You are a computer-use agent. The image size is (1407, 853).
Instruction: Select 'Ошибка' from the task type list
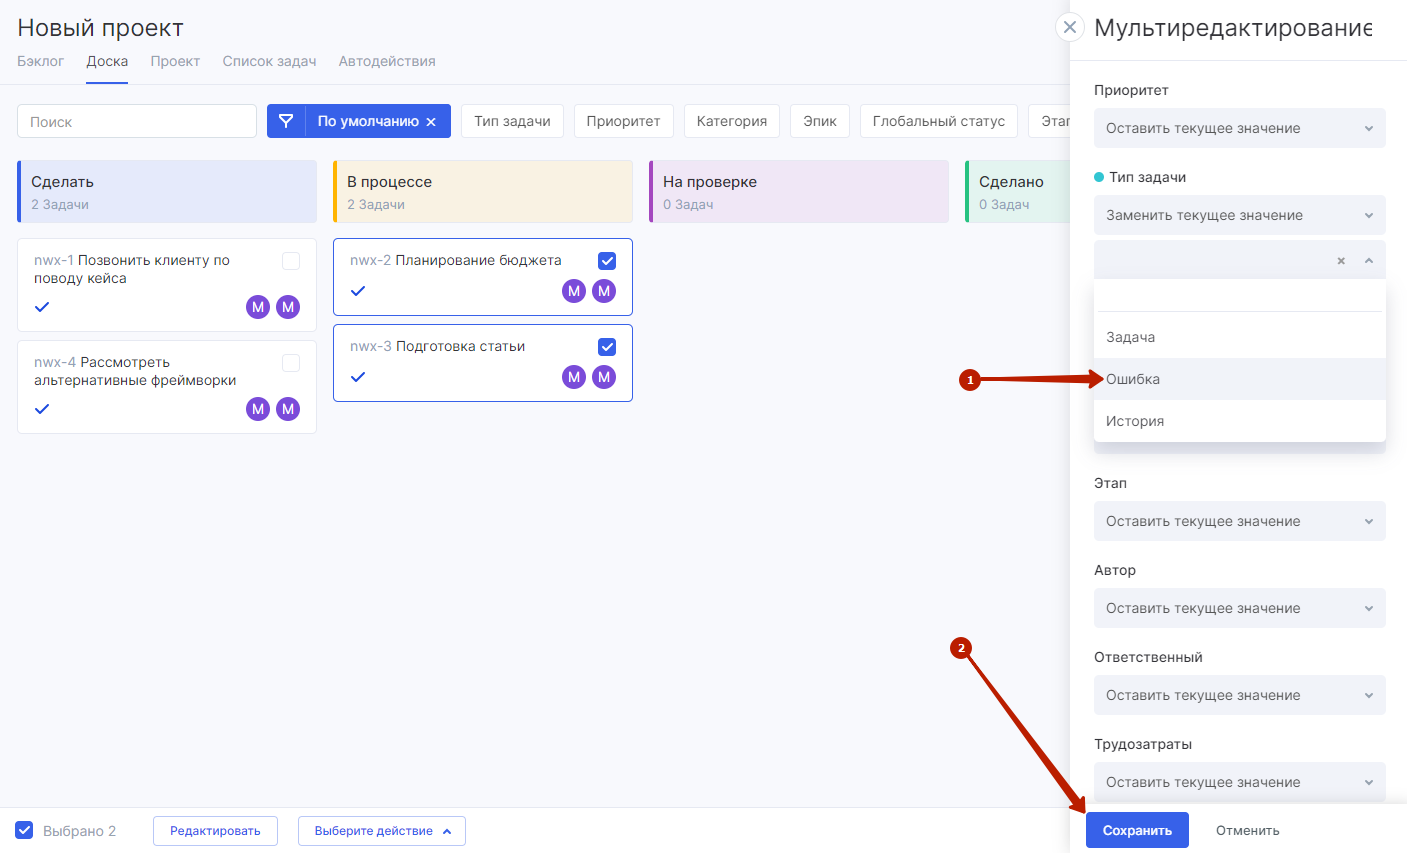coord(1133,379)
